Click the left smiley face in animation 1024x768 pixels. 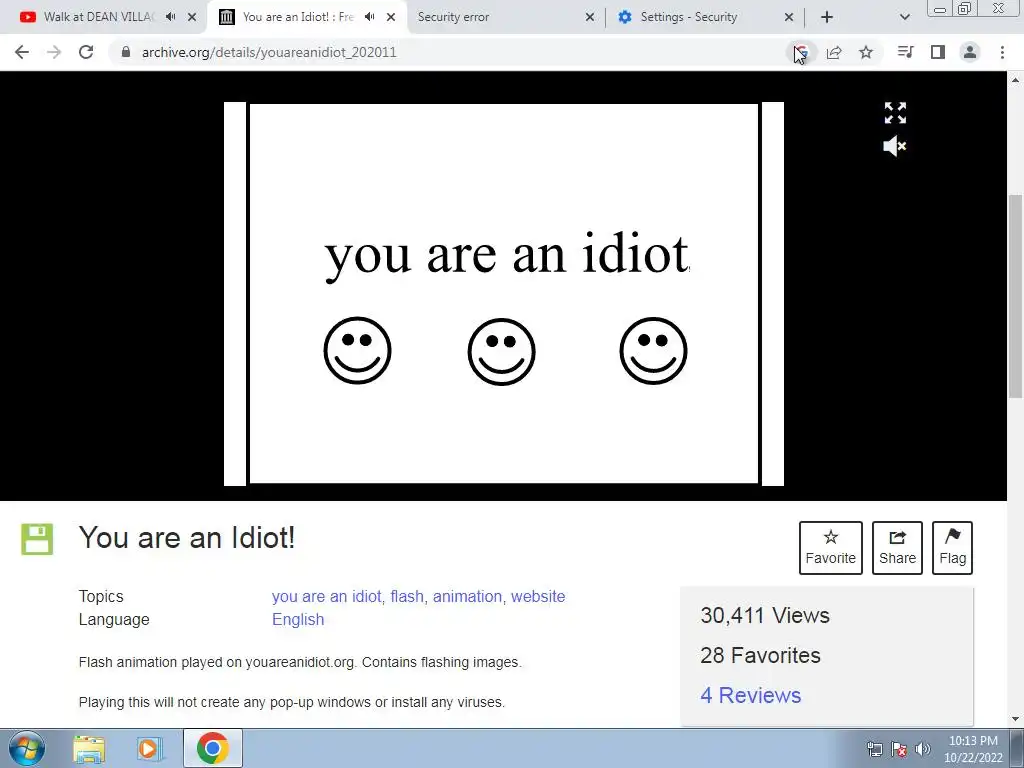[x=357, y=351]
